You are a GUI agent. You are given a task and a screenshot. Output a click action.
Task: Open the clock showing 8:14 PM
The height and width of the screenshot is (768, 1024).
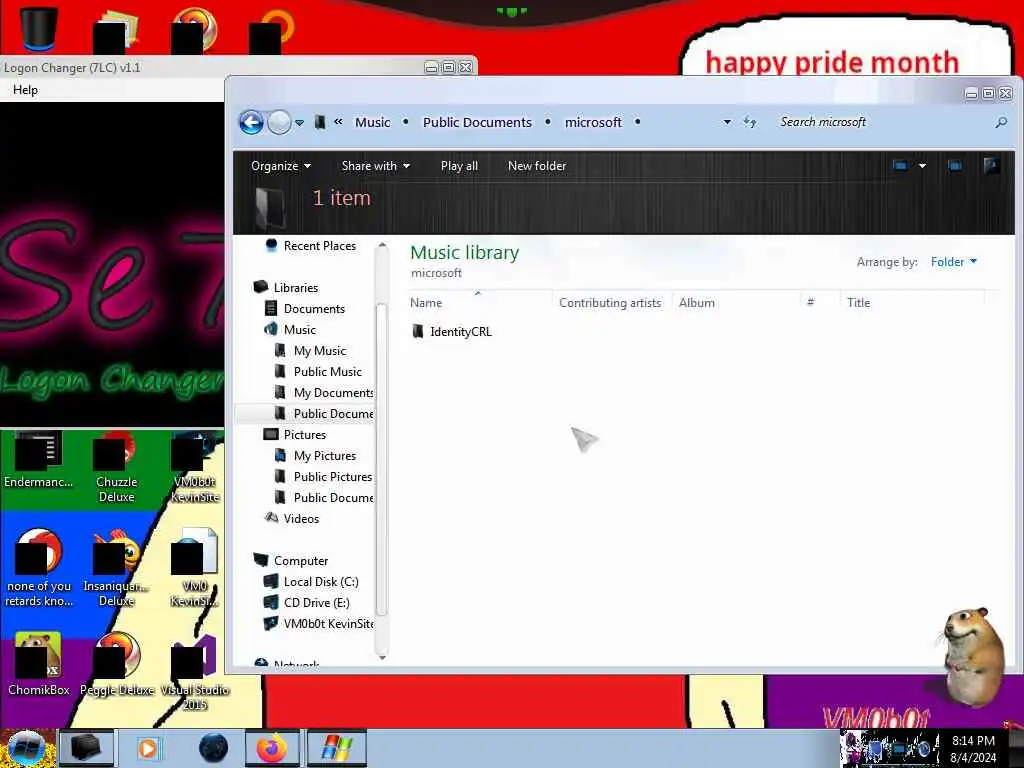pyautogui.click(x=973, y=748)
